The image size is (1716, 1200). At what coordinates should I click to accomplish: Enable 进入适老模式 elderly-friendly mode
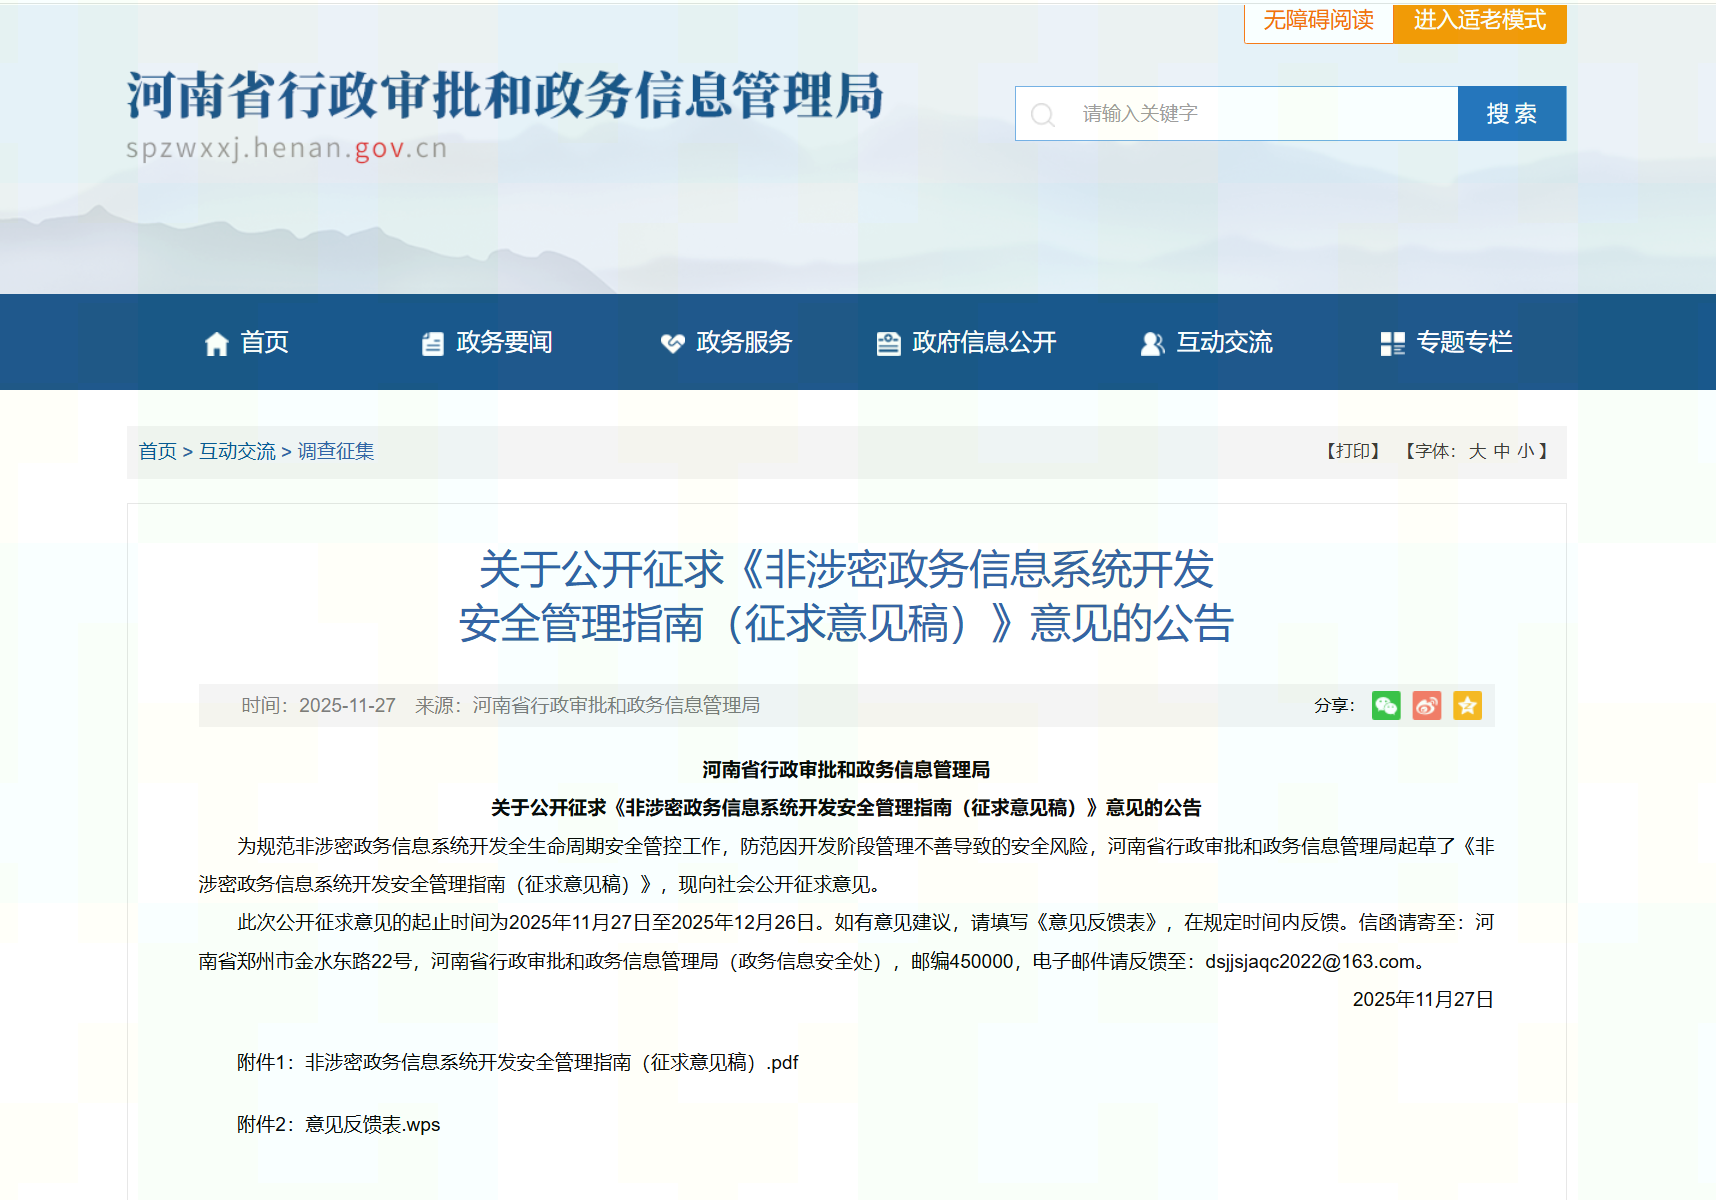click(1479, 21)
